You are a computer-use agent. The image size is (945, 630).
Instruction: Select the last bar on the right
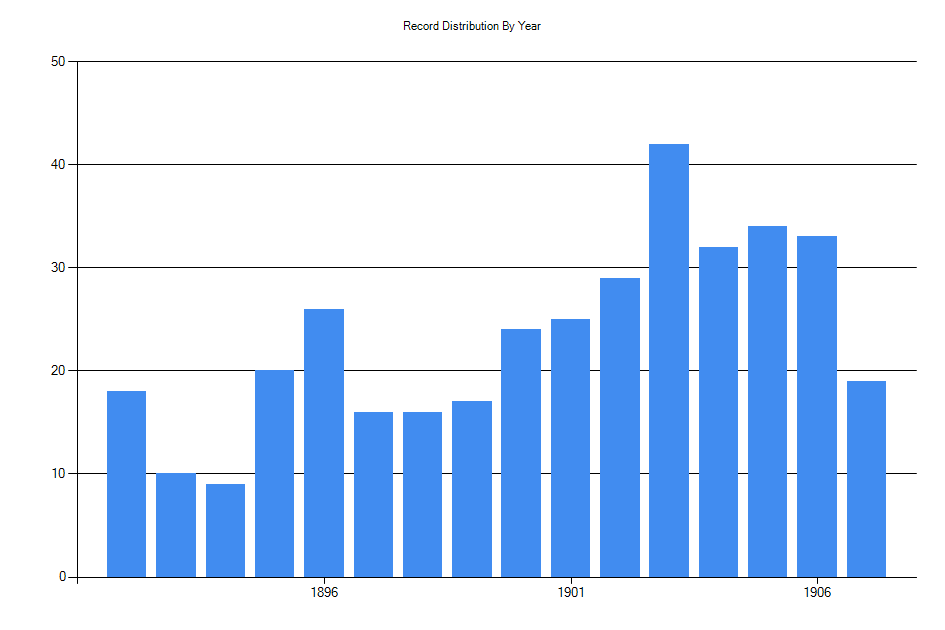[866, 479]
